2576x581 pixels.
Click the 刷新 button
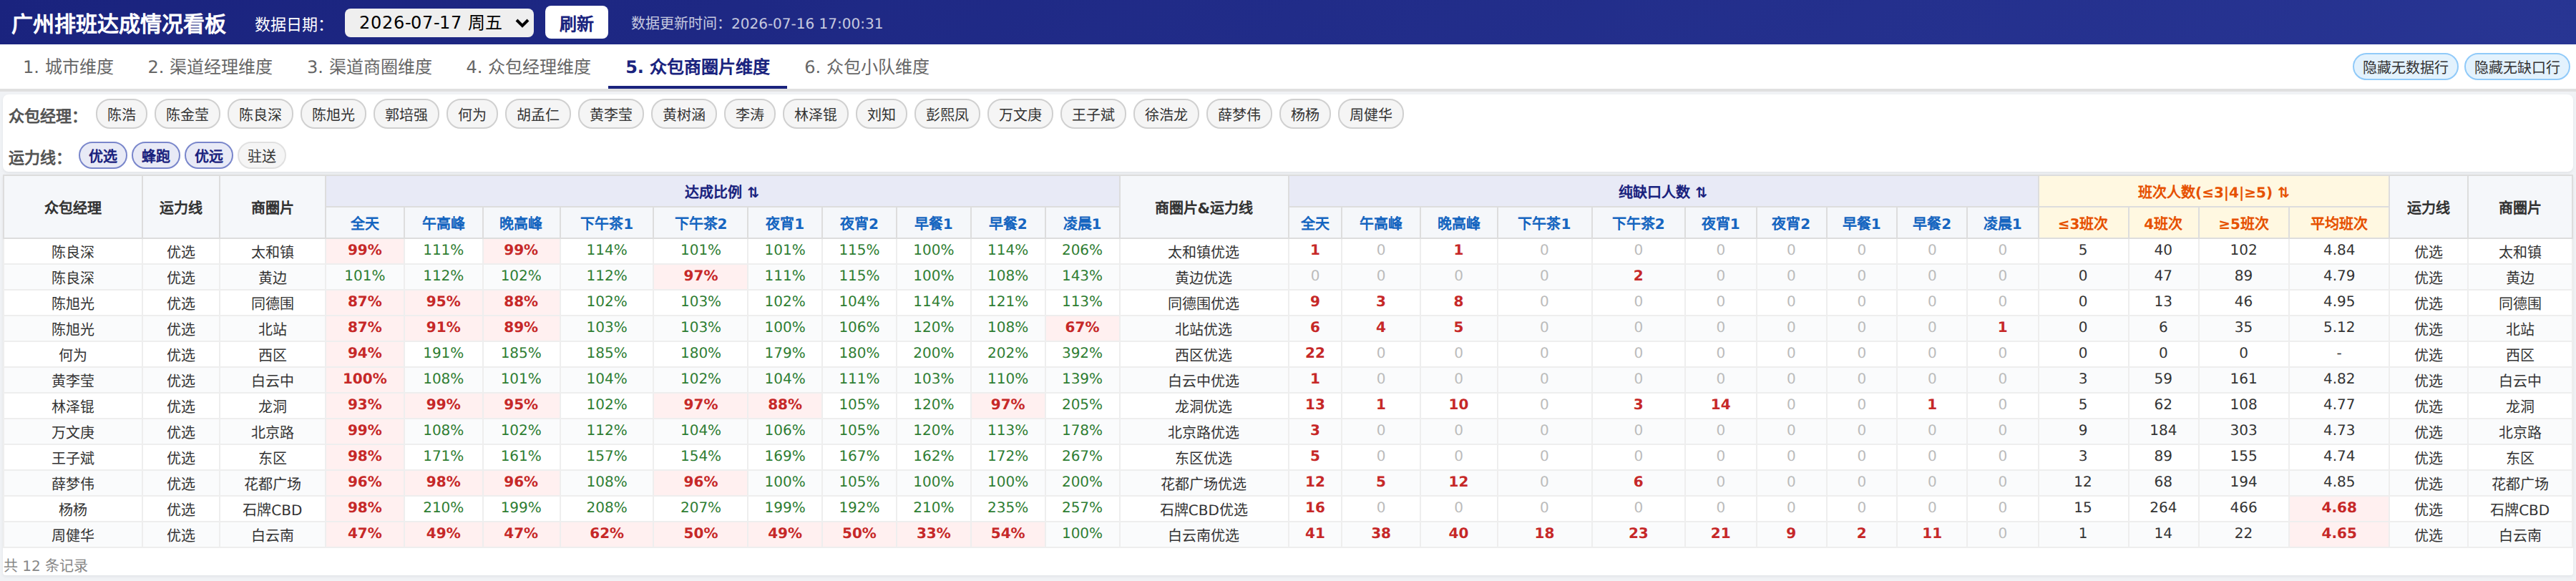(576, 22)
